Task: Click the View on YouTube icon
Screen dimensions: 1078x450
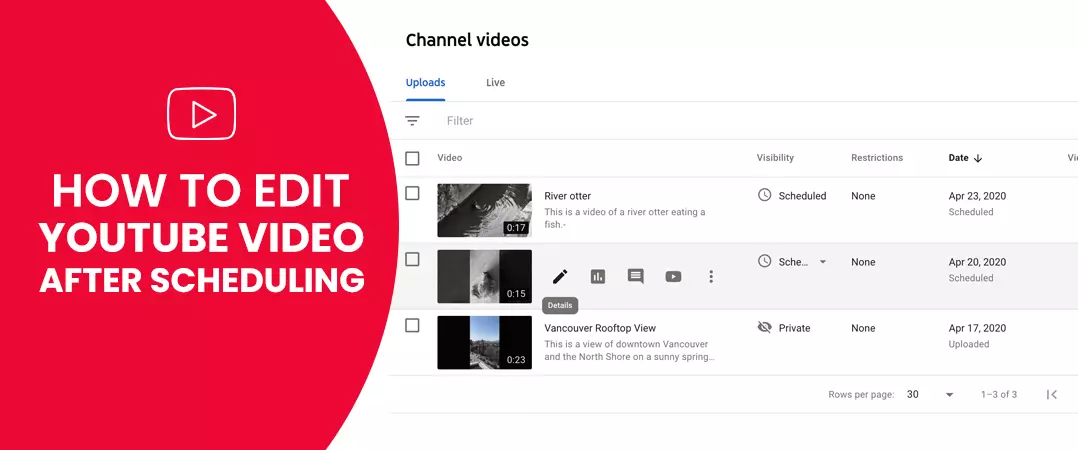Action: 673,276
